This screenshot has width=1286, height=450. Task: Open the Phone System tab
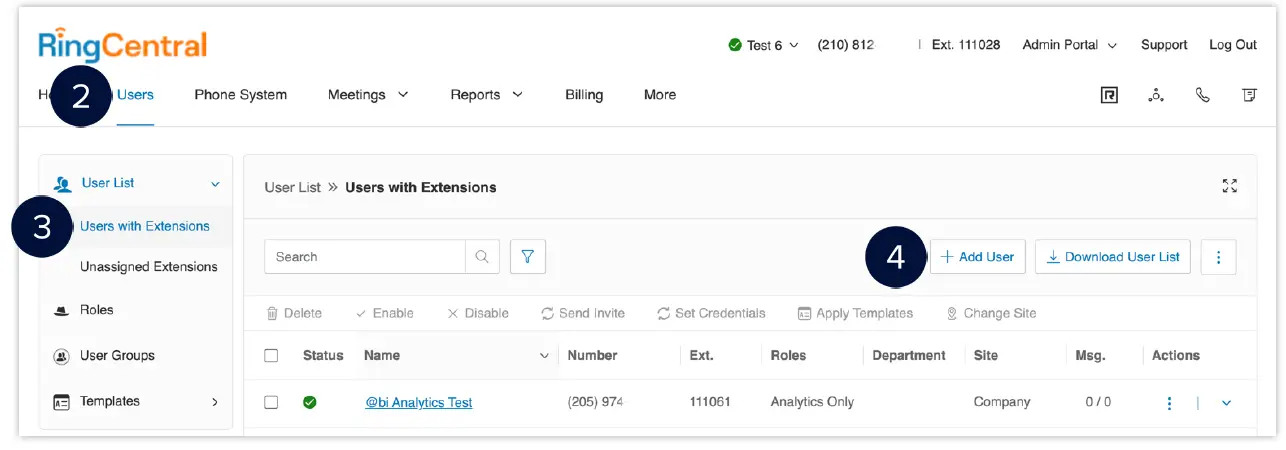(240, 95)
